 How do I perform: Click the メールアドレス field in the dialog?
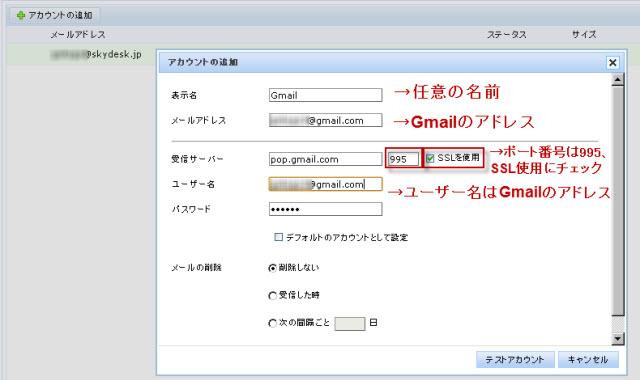click(x=325, y=120)
